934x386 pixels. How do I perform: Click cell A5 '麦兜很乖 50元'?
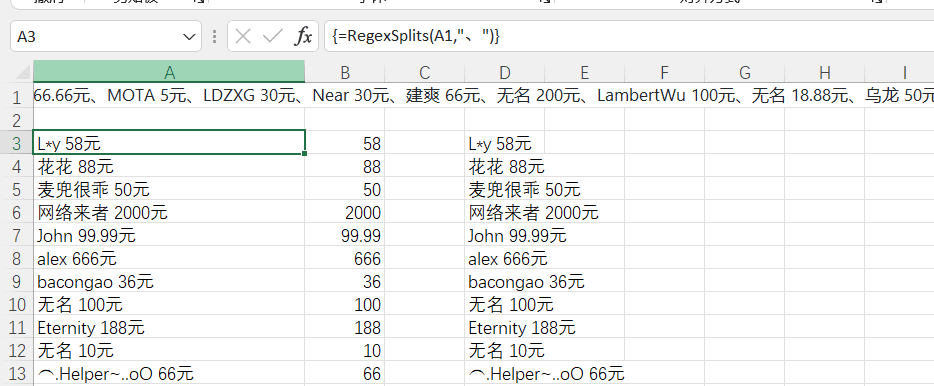(x=169, y=189)
